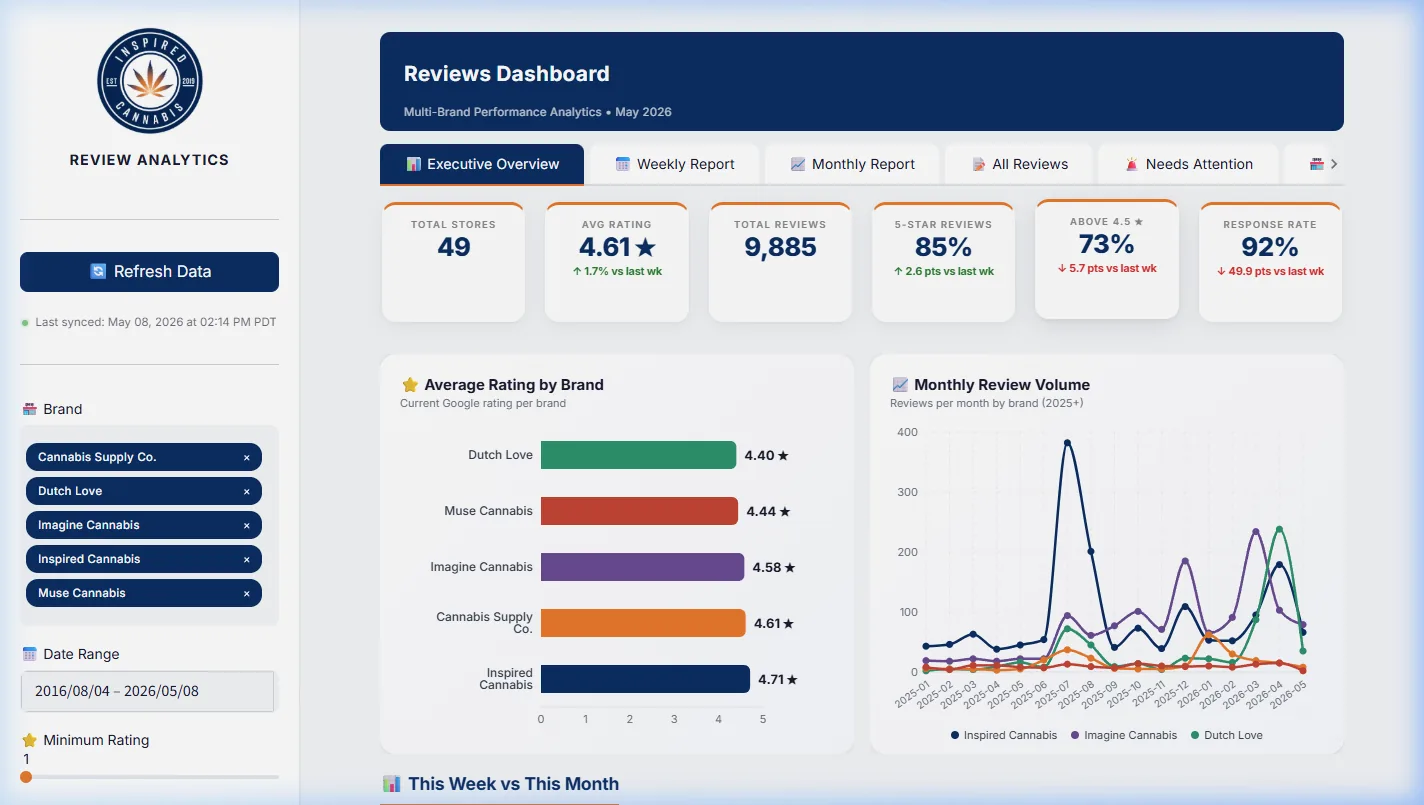The image size is (1424, 805).
Task: Click the star icon beside Minimum Rating
Action: pos(29,740)
